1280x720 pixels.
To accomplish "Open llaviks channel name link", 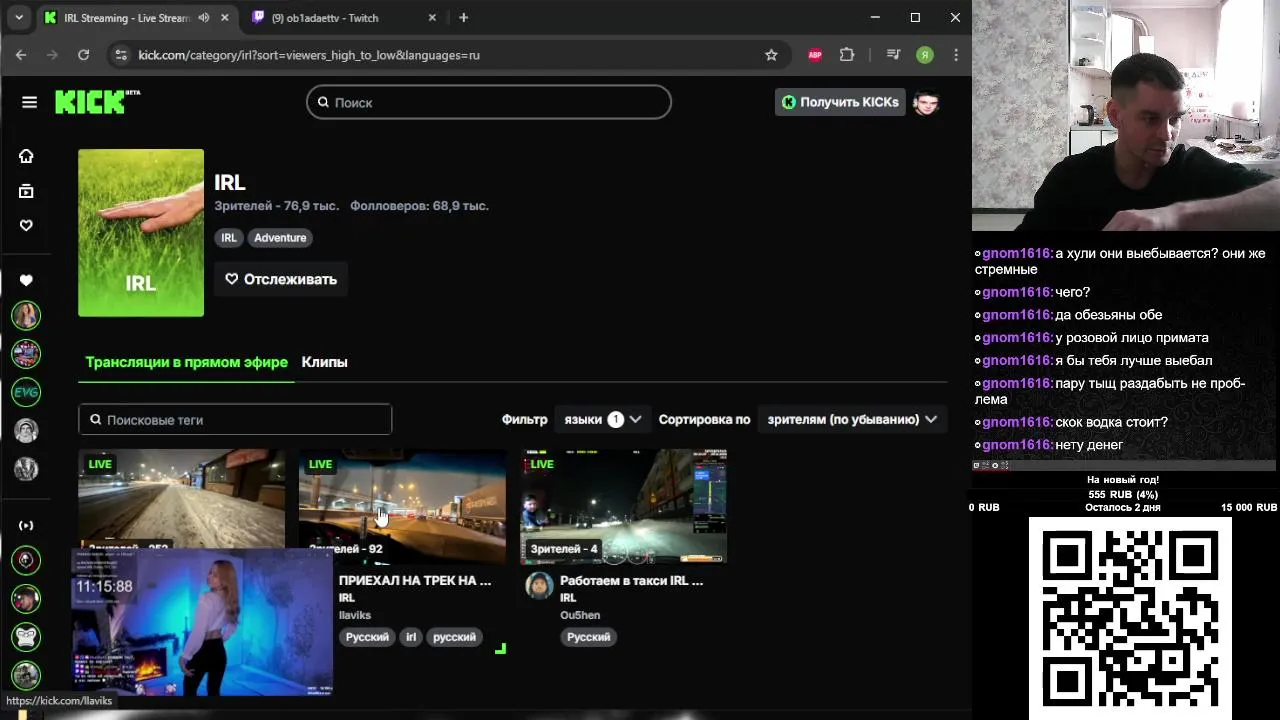I will 354,615.
